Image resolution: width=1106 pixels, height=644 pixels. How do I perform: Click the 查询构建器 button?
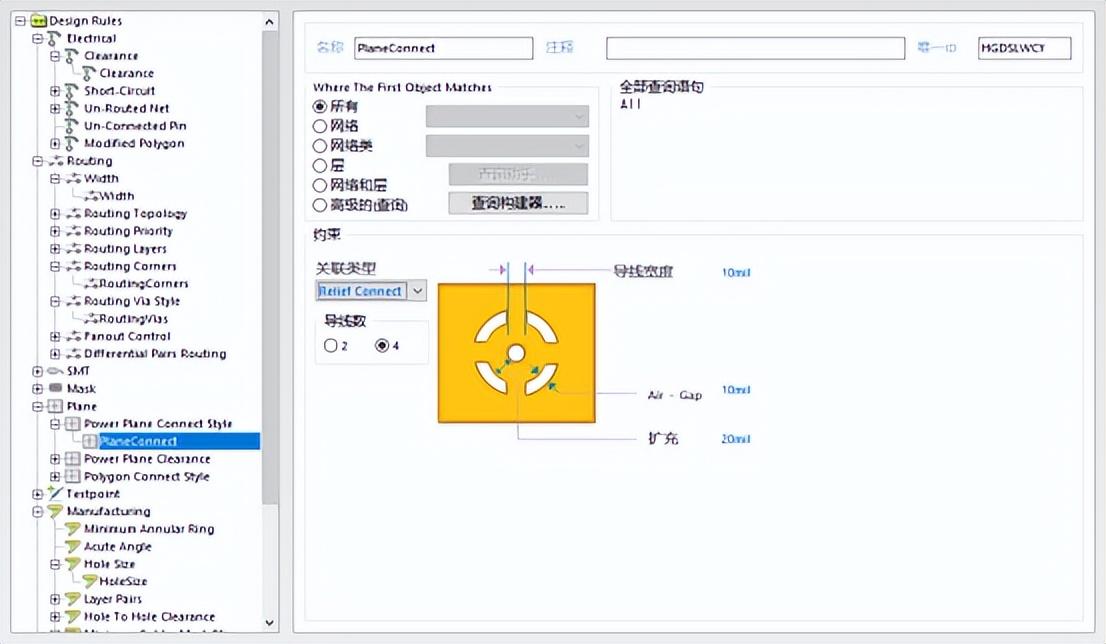click(517, 203)
